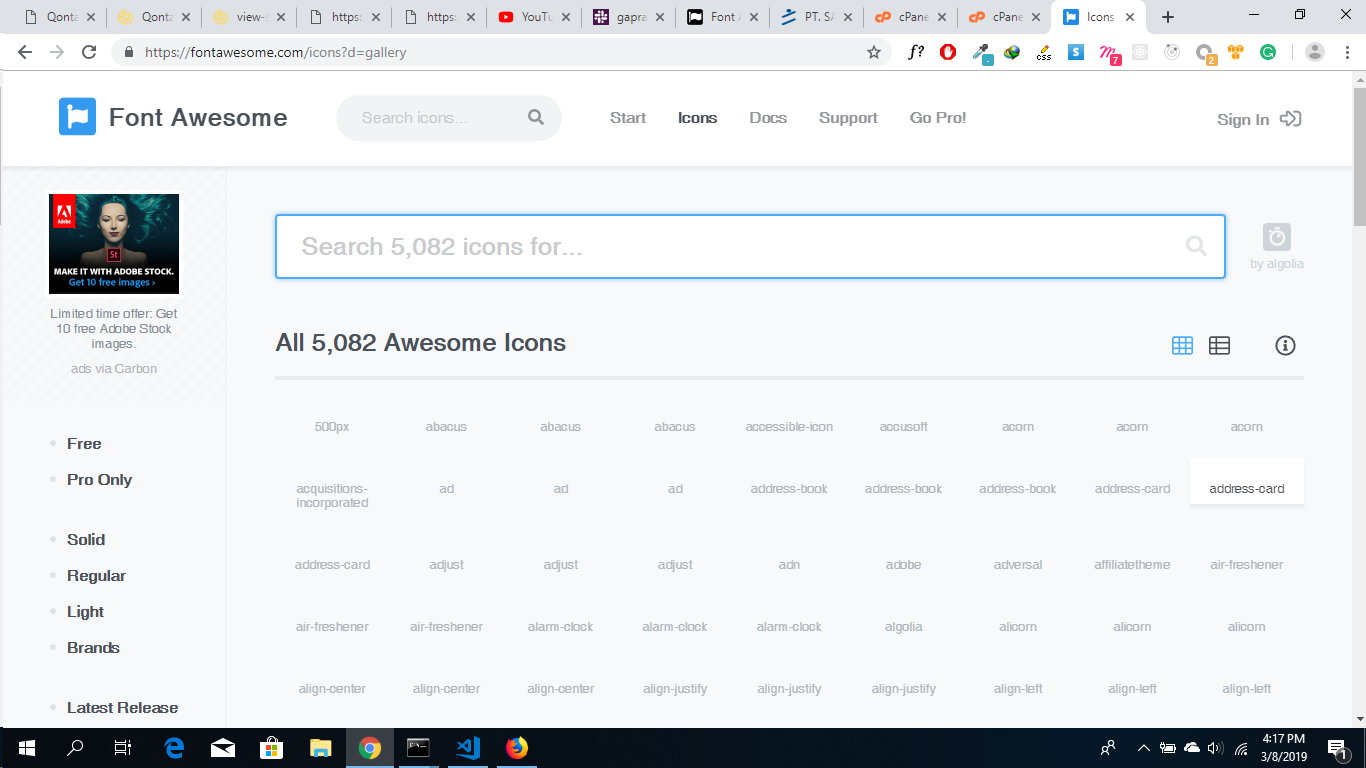Enable the Solid style filter

86,539
